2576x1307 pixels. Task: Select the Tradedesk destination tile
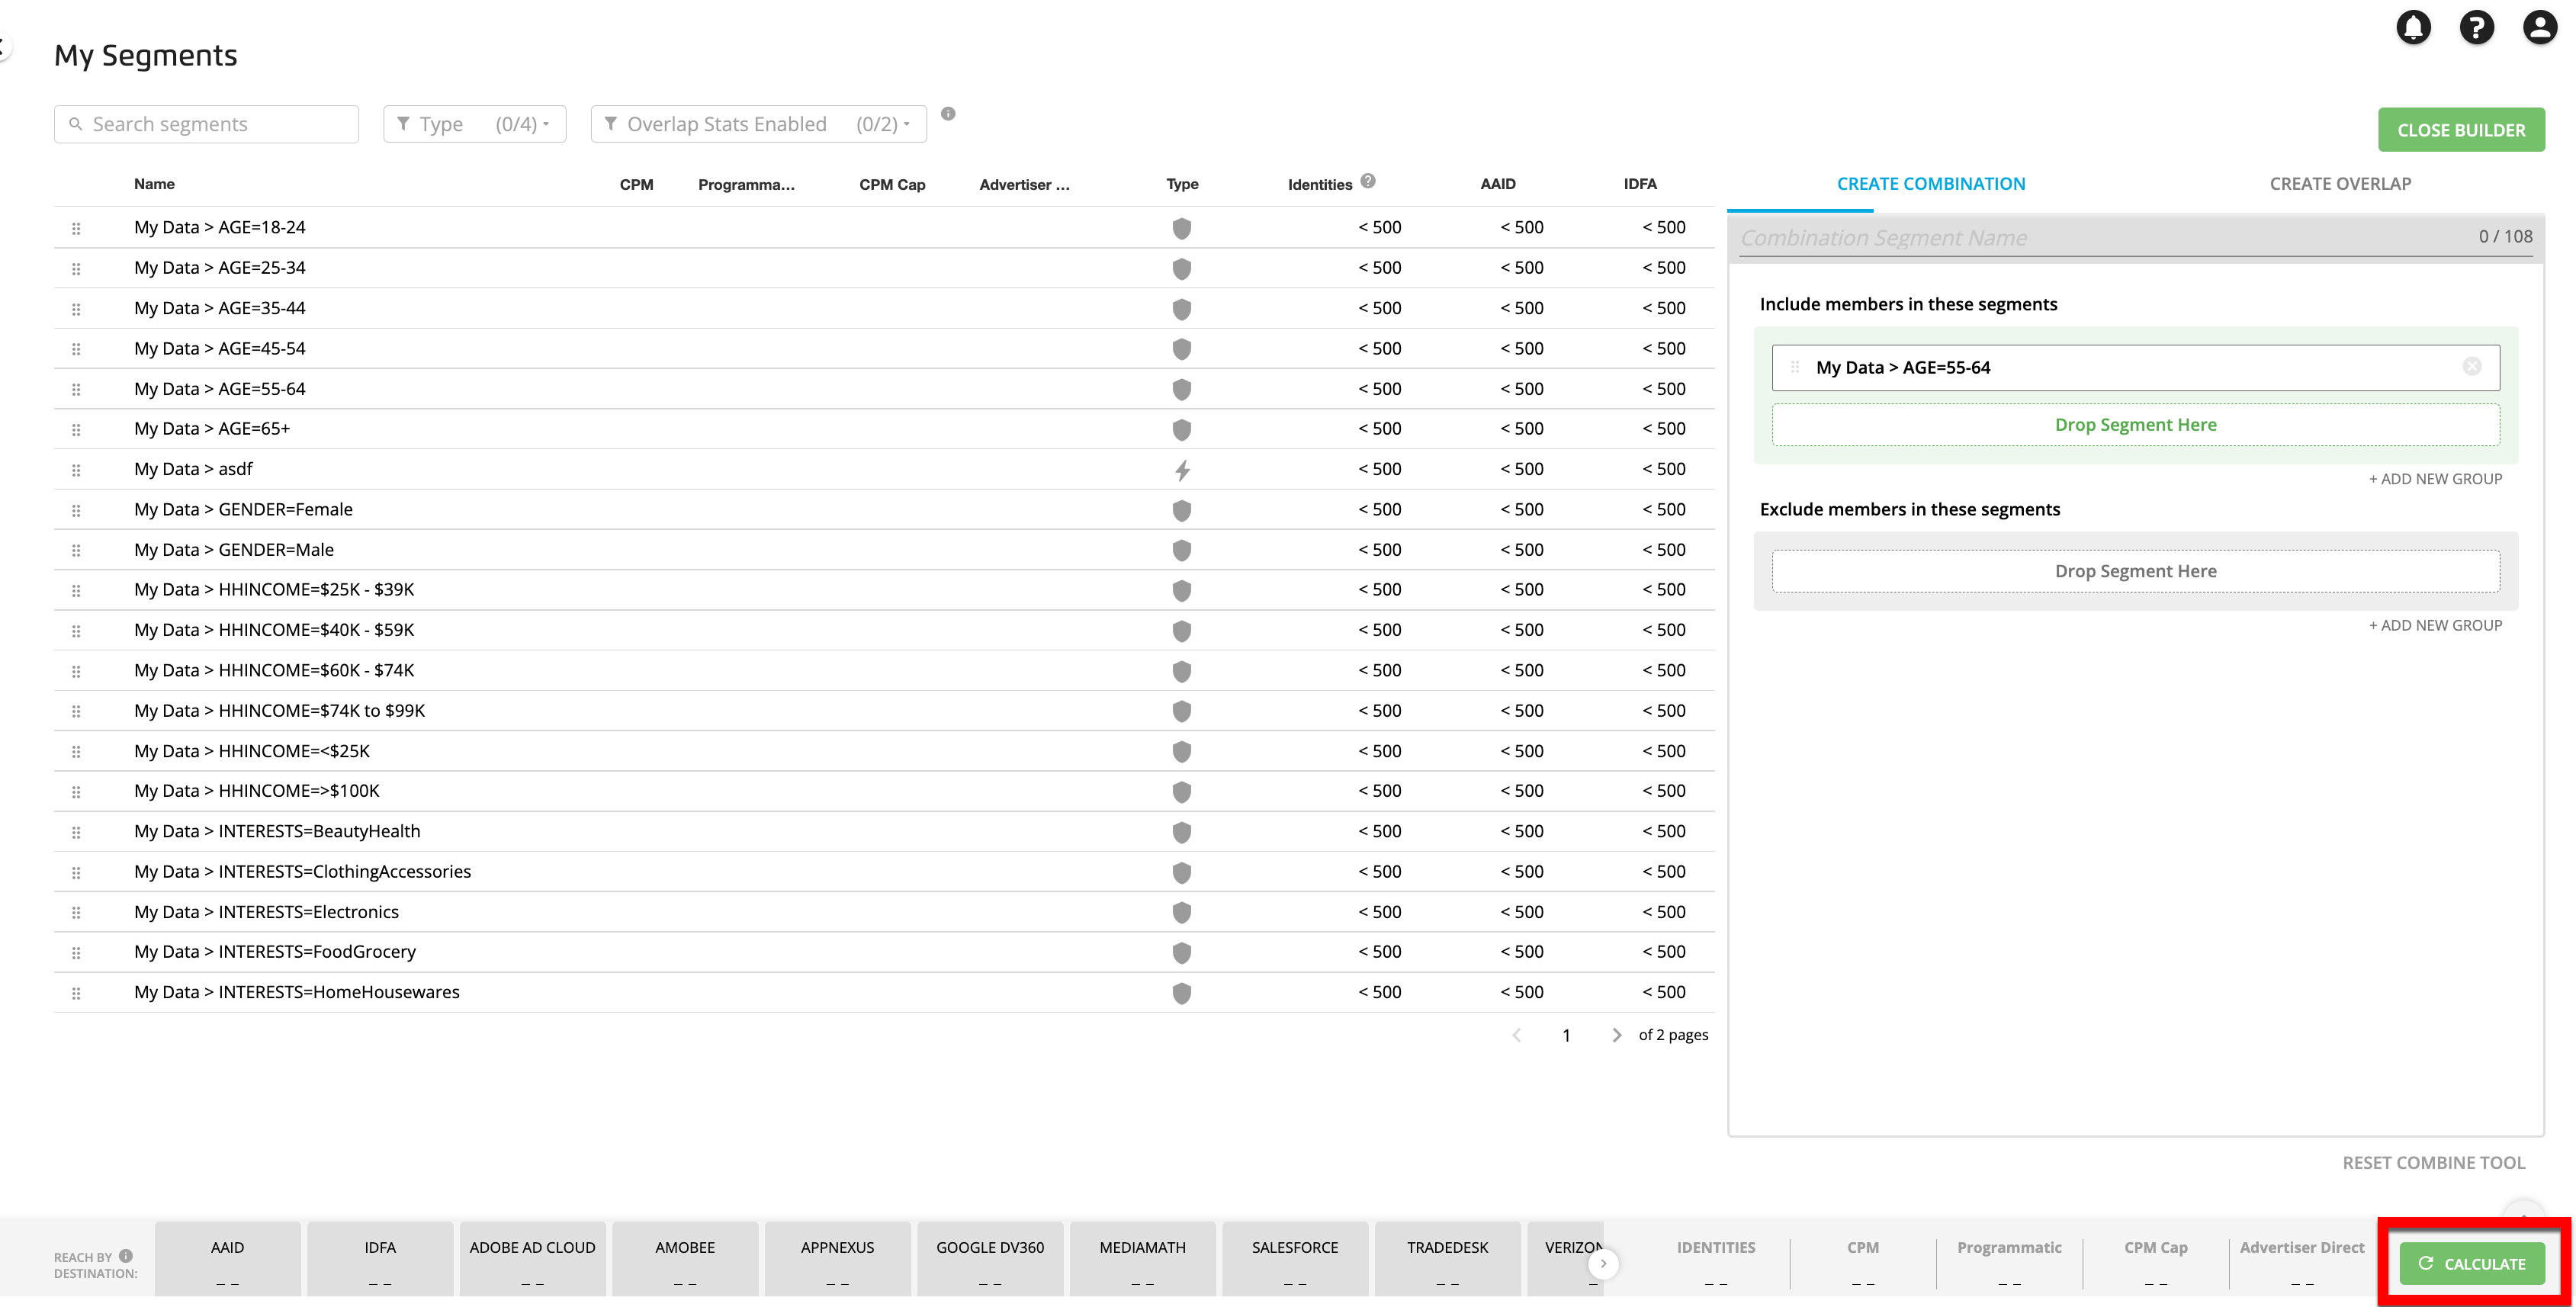coord(1448,1260)
